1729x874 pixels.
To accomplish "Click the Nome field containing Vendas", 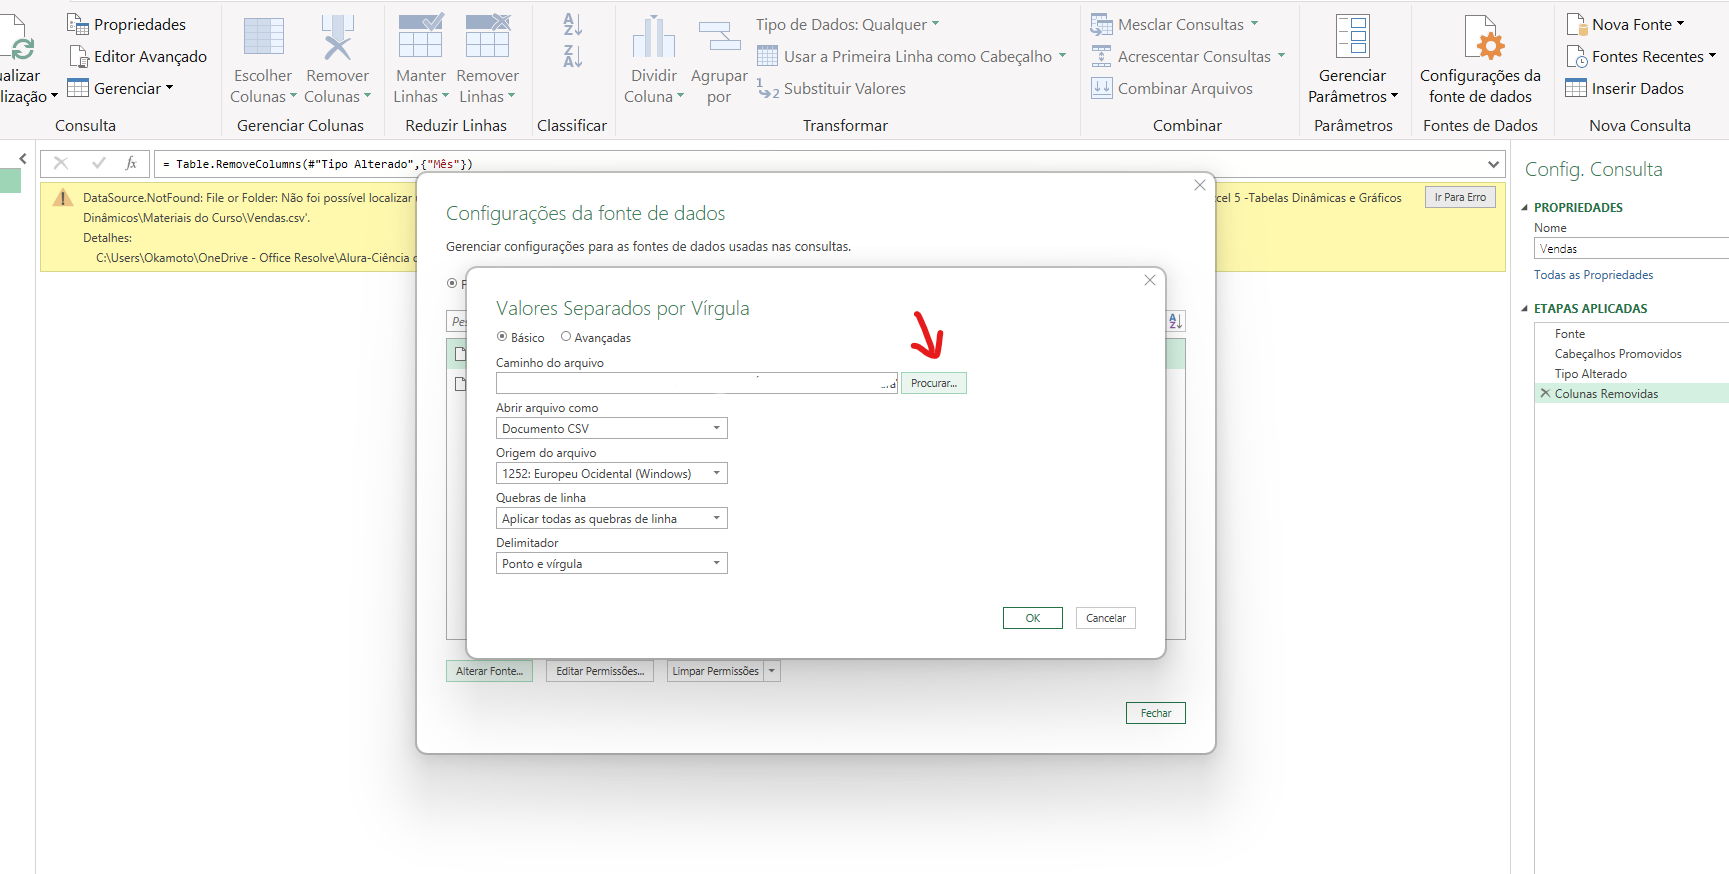I will (1632, 249).
